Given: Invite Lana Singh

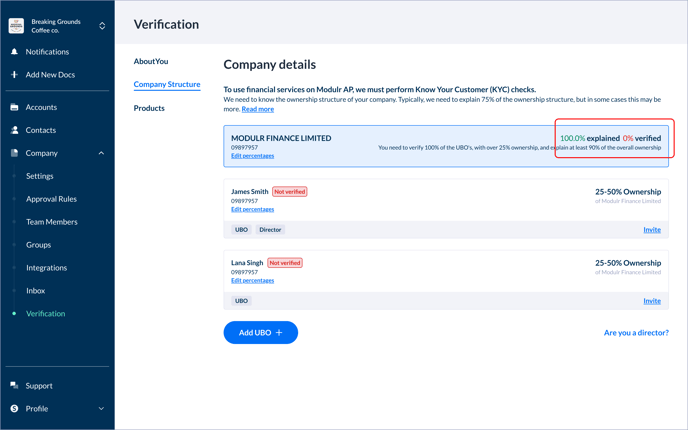Looking at the screenshot, I should (x=652, y=301).
